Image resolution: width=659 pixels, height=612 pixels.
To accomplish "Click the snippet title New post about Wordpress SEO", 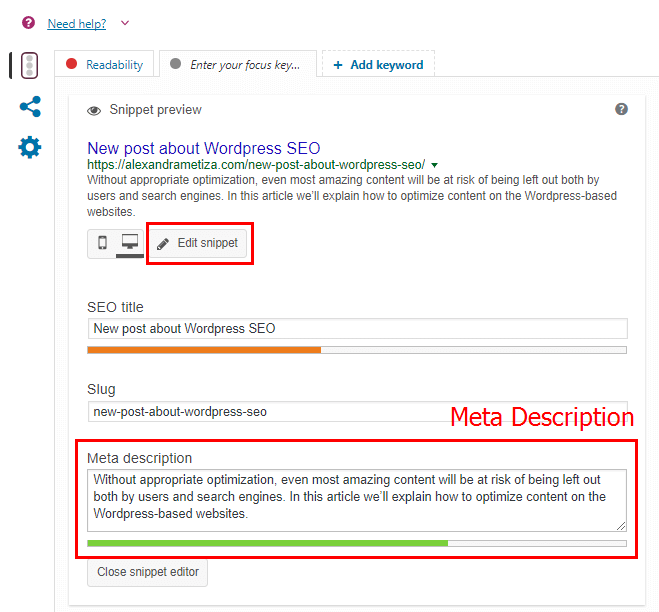I will pyautogui.click(x=204, y=148).
